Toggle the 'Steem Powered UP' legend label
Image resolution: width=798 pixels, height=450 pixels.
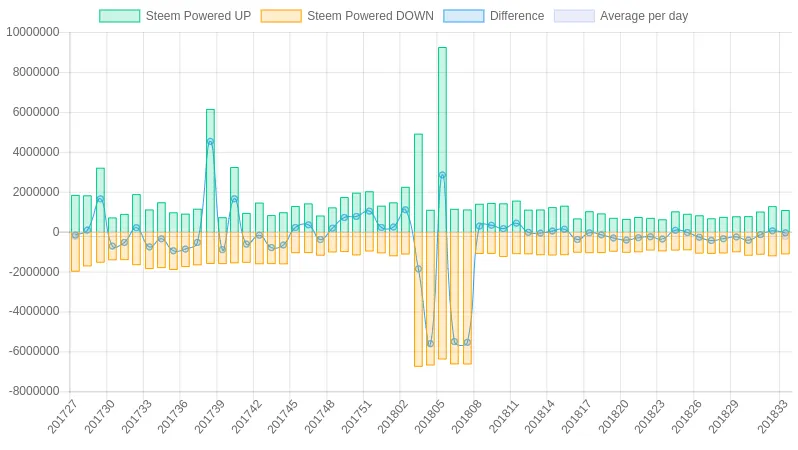[198, 16]
